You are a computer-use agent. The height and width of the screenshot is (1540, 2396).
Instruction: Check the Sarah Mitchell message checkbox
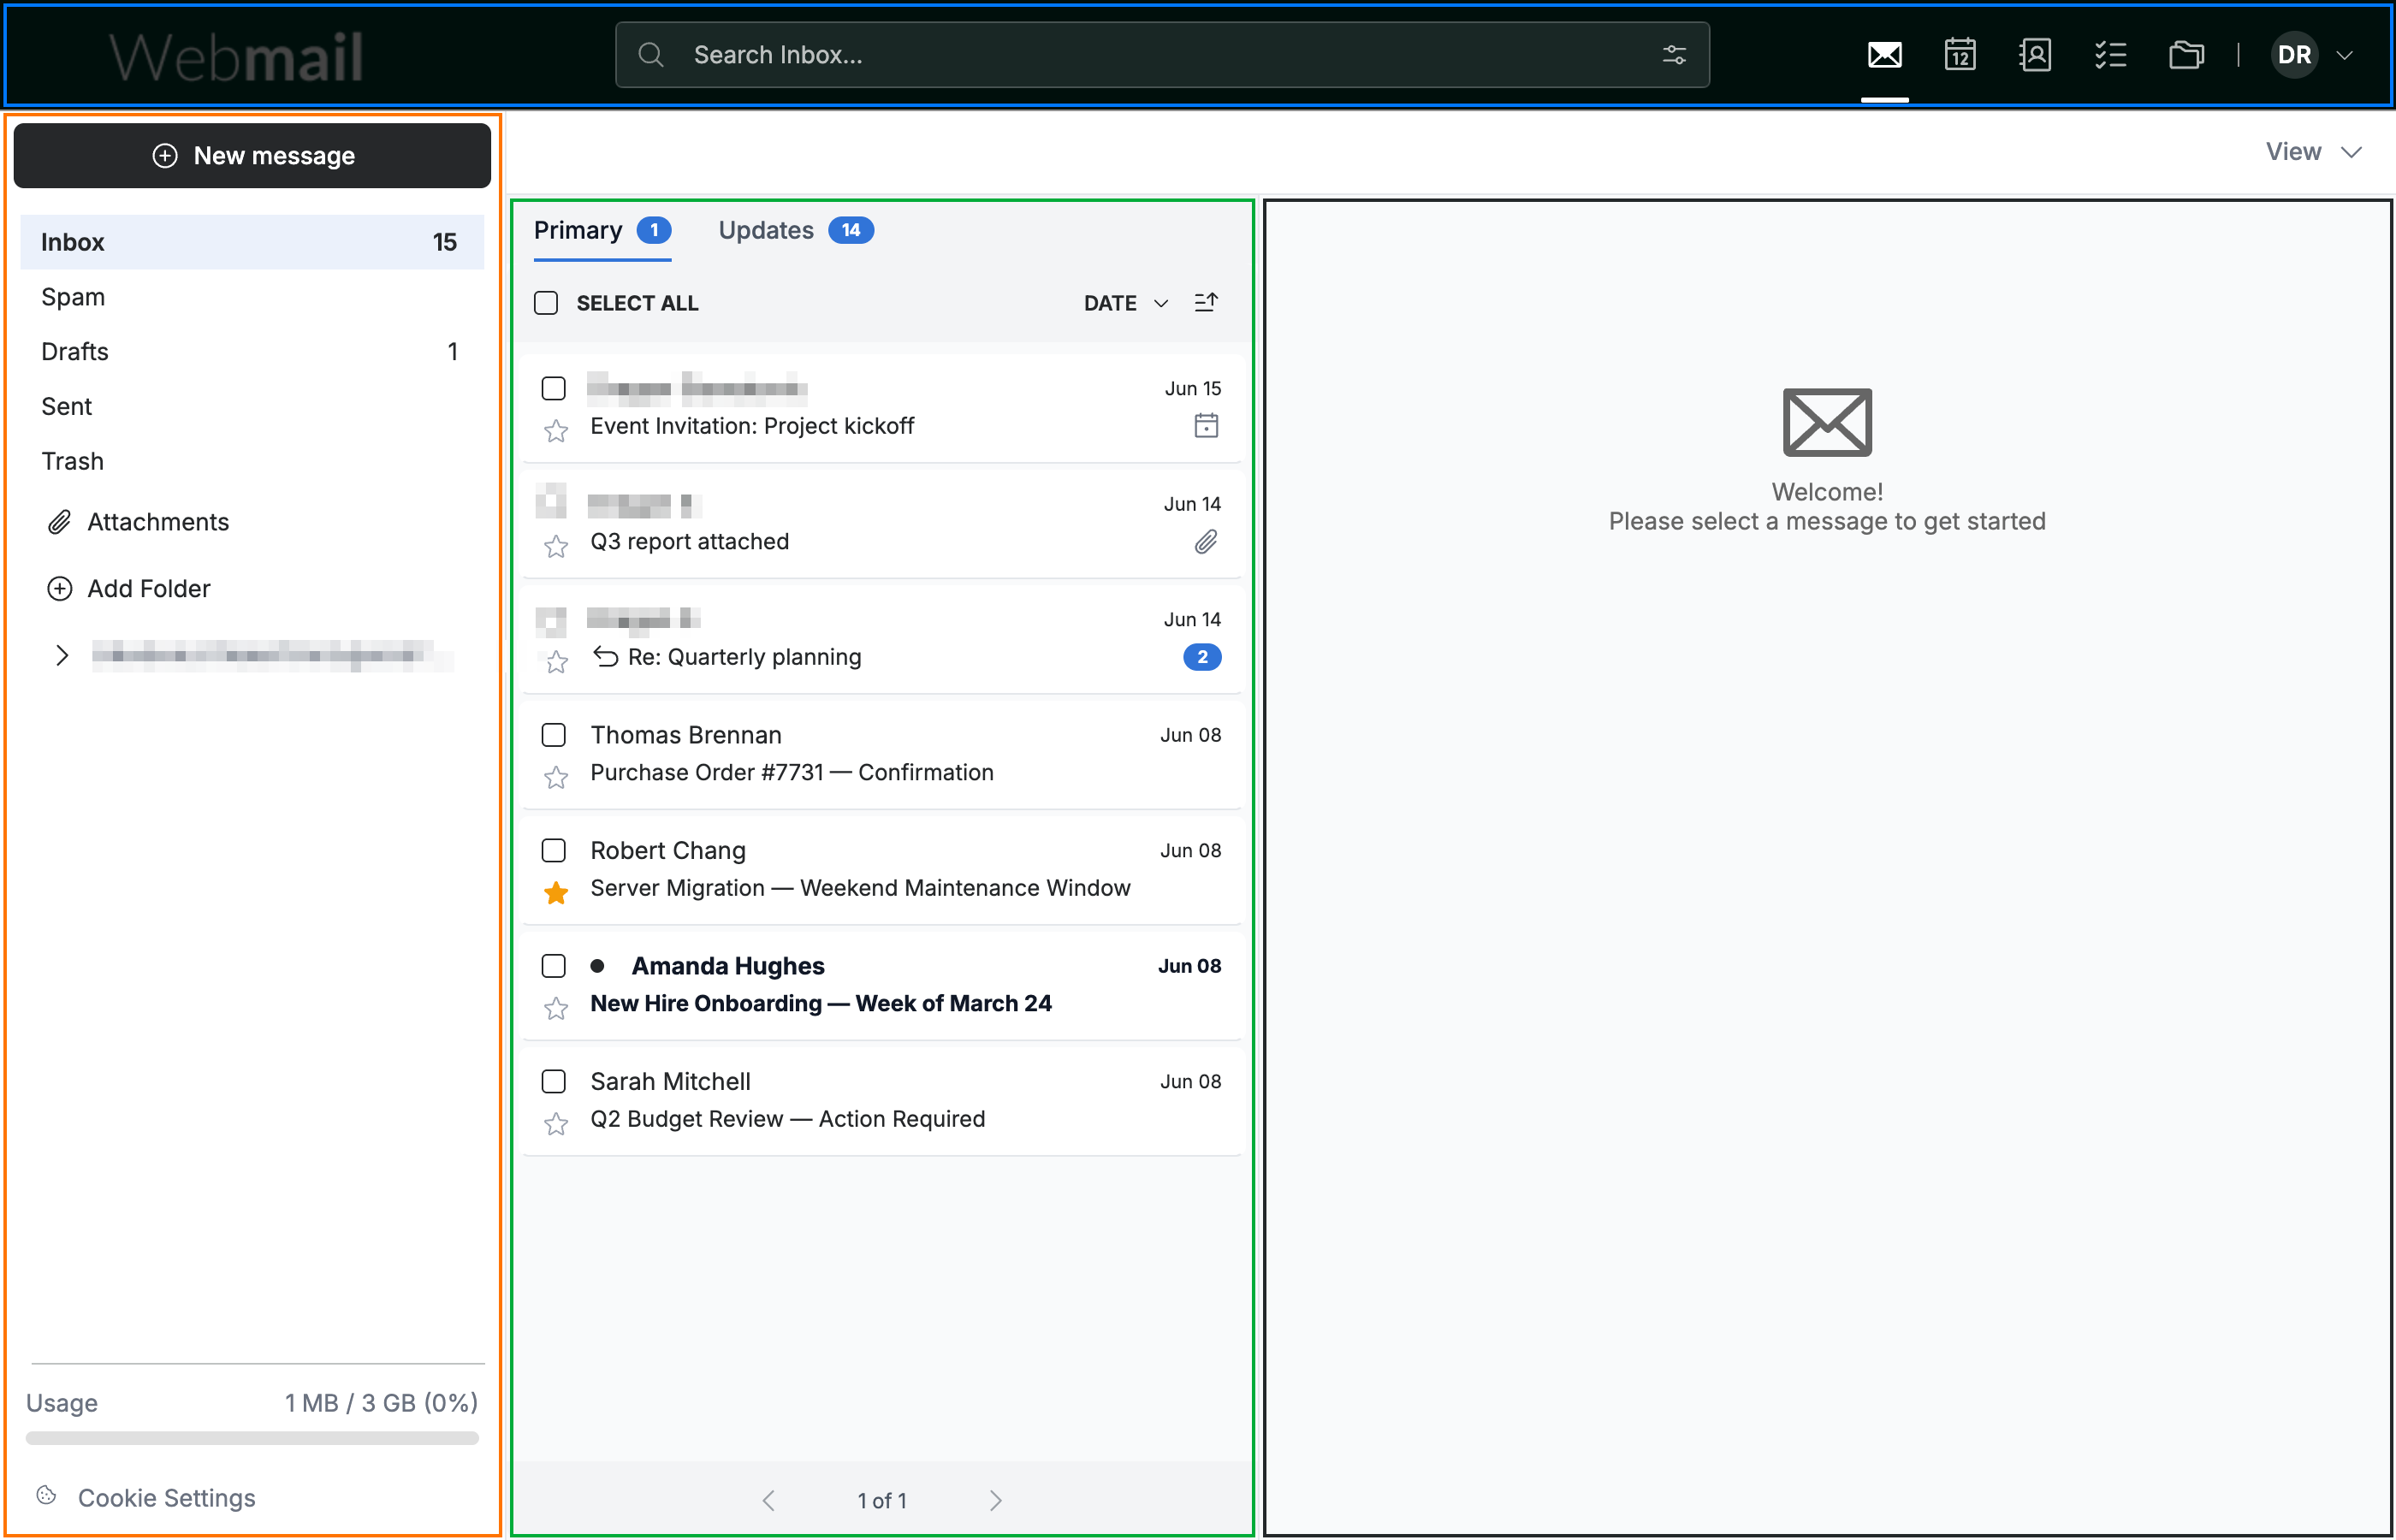[553, 1081]
